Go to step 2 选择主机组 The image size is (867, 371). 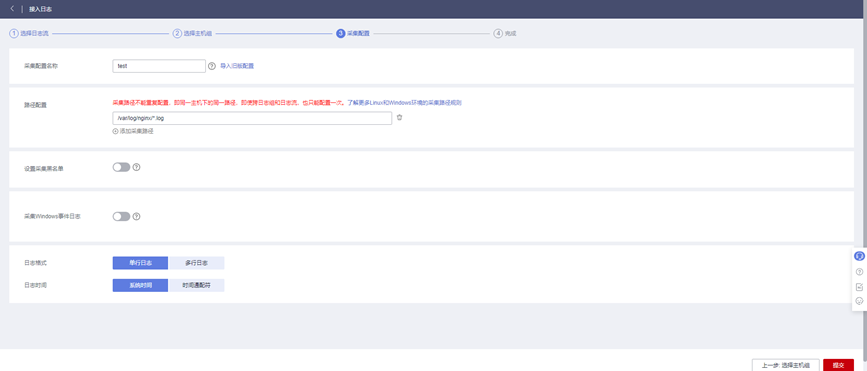click(x=193, y=33)
